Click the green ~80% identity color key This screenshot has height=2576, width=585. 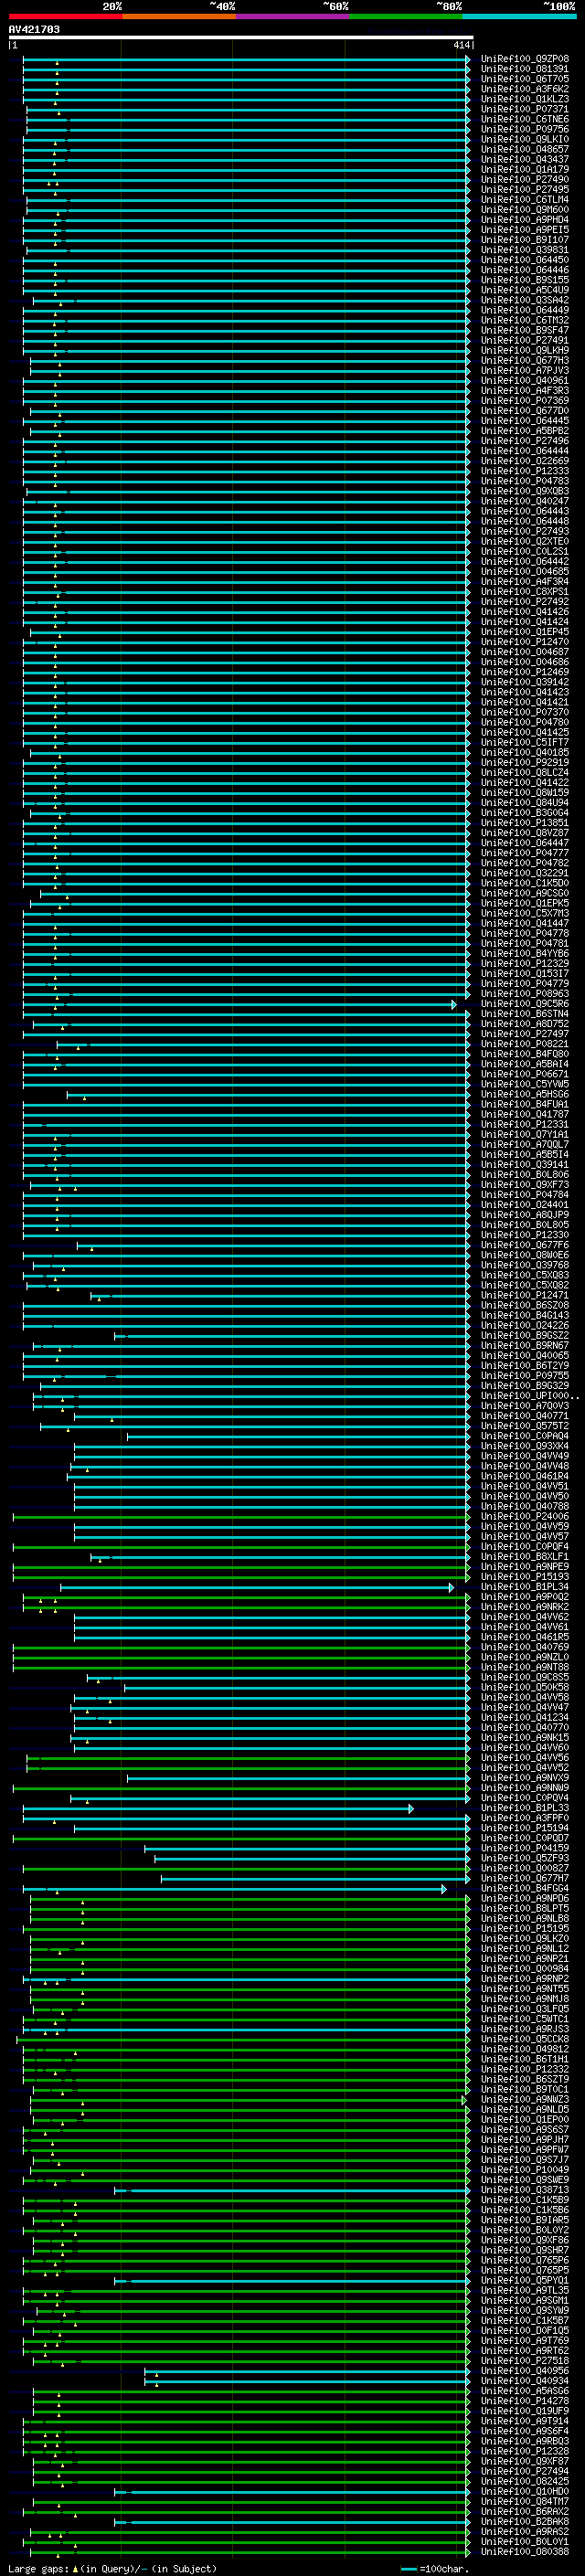(x=406, y=16)
